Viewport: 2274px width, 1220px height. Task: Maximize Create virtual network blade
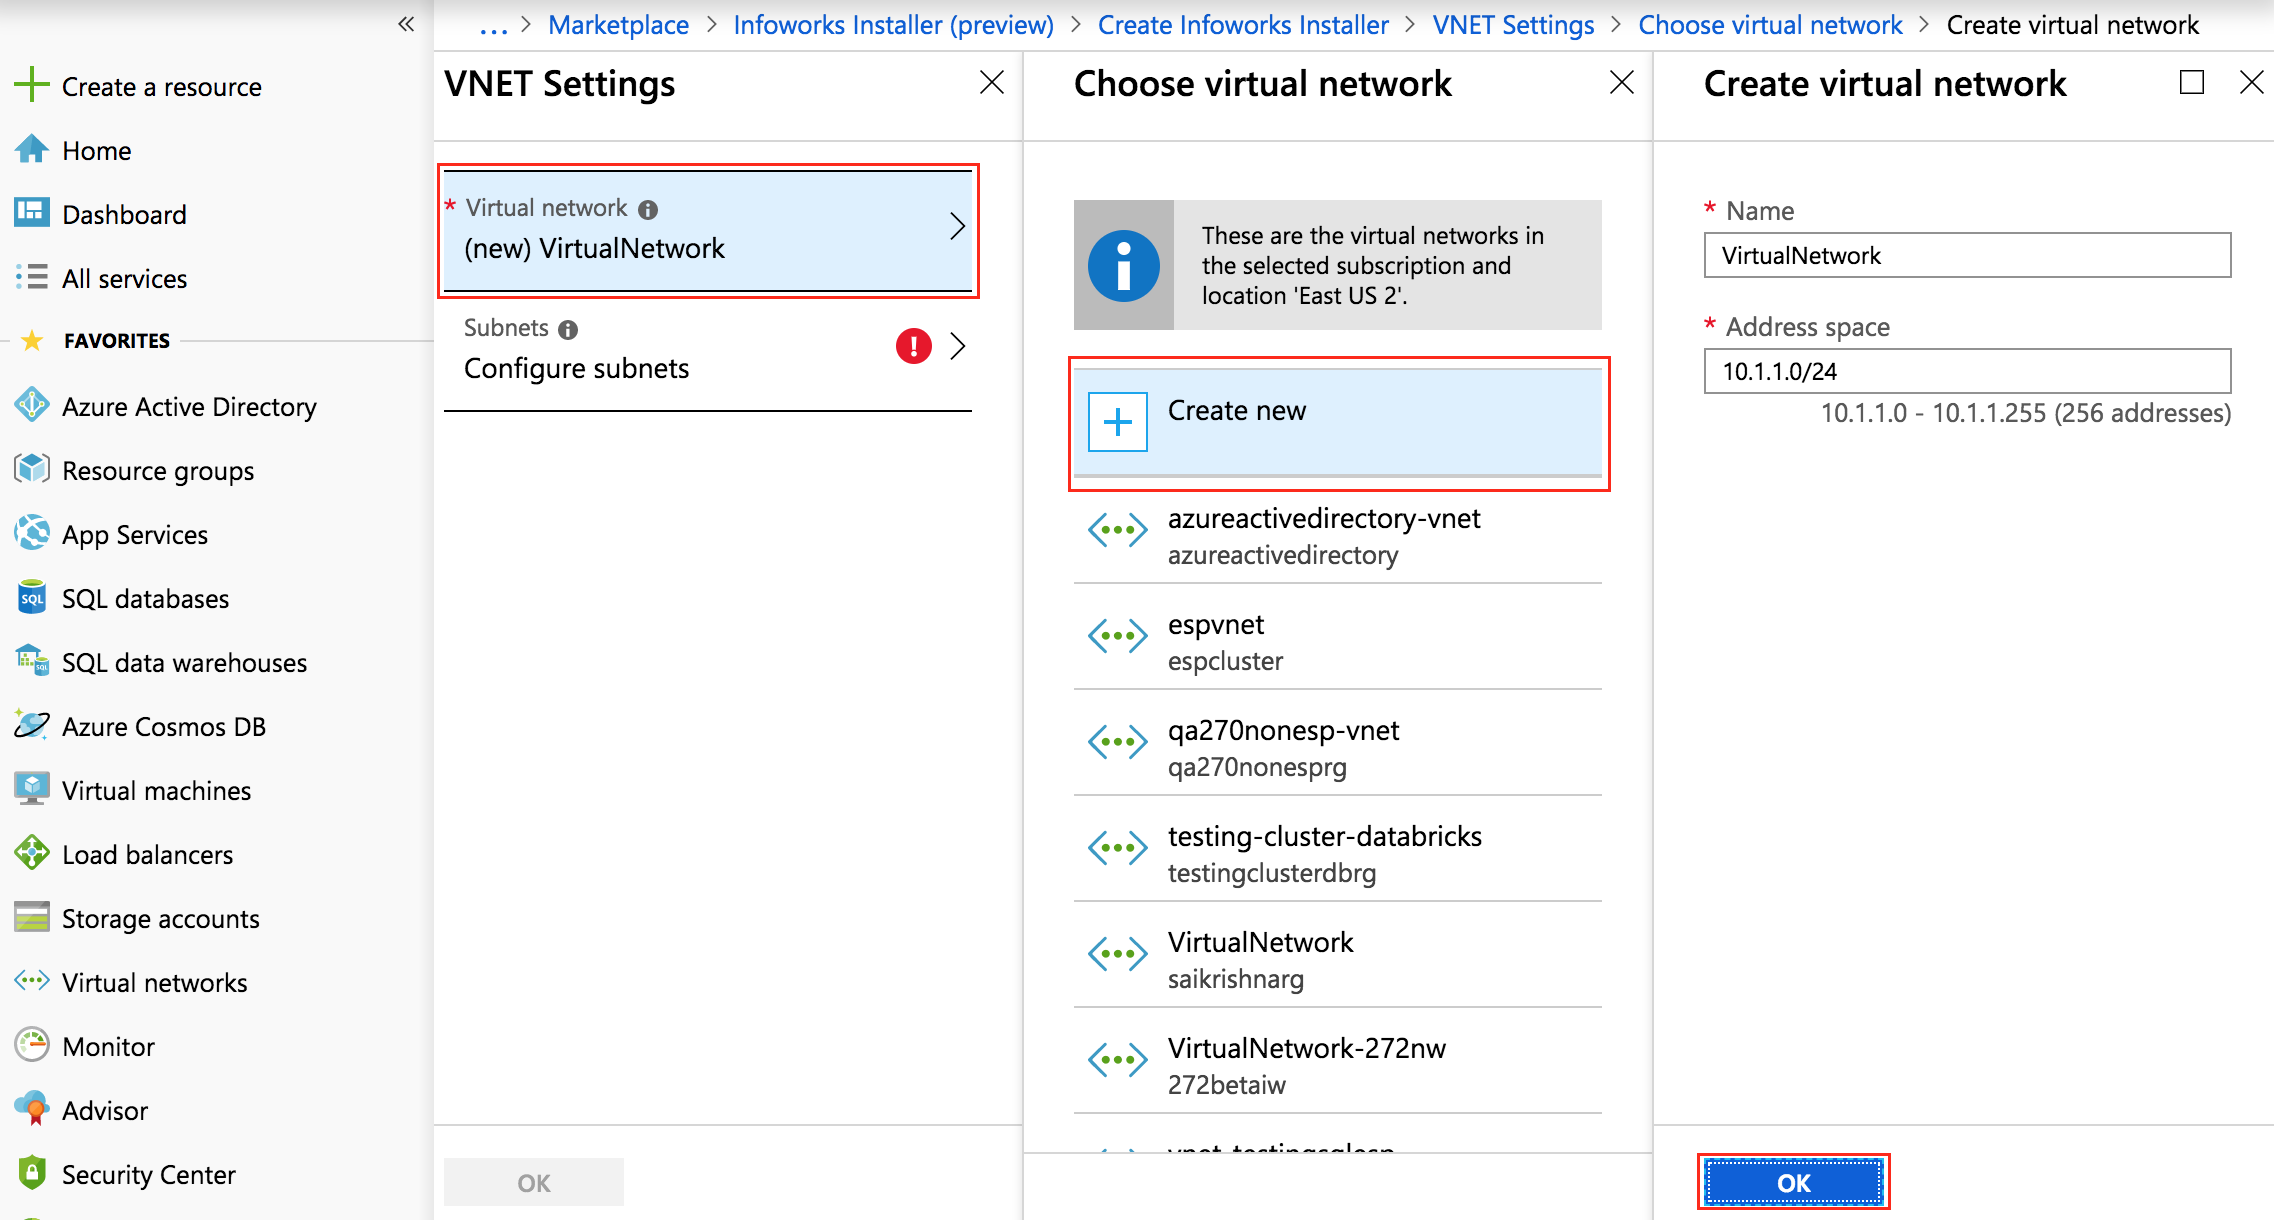[2192, 82]
